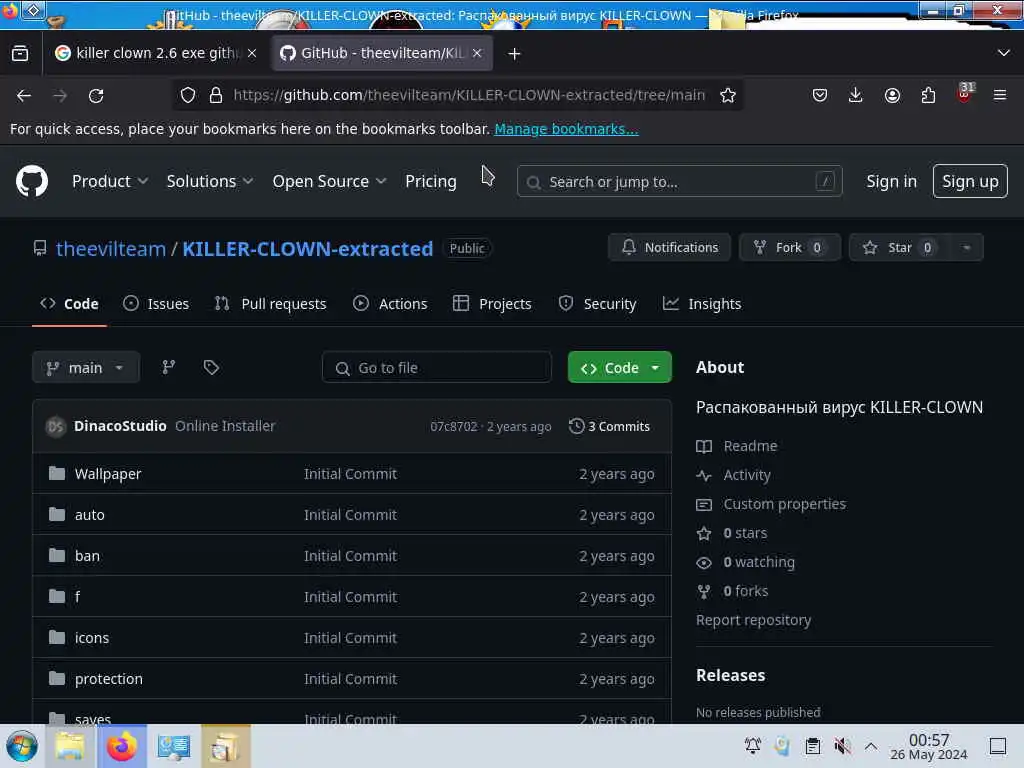Image resolution: width=1024 pixels, height=768 pixels.
Task: Click the Notifications button
Action: (669, 248)
